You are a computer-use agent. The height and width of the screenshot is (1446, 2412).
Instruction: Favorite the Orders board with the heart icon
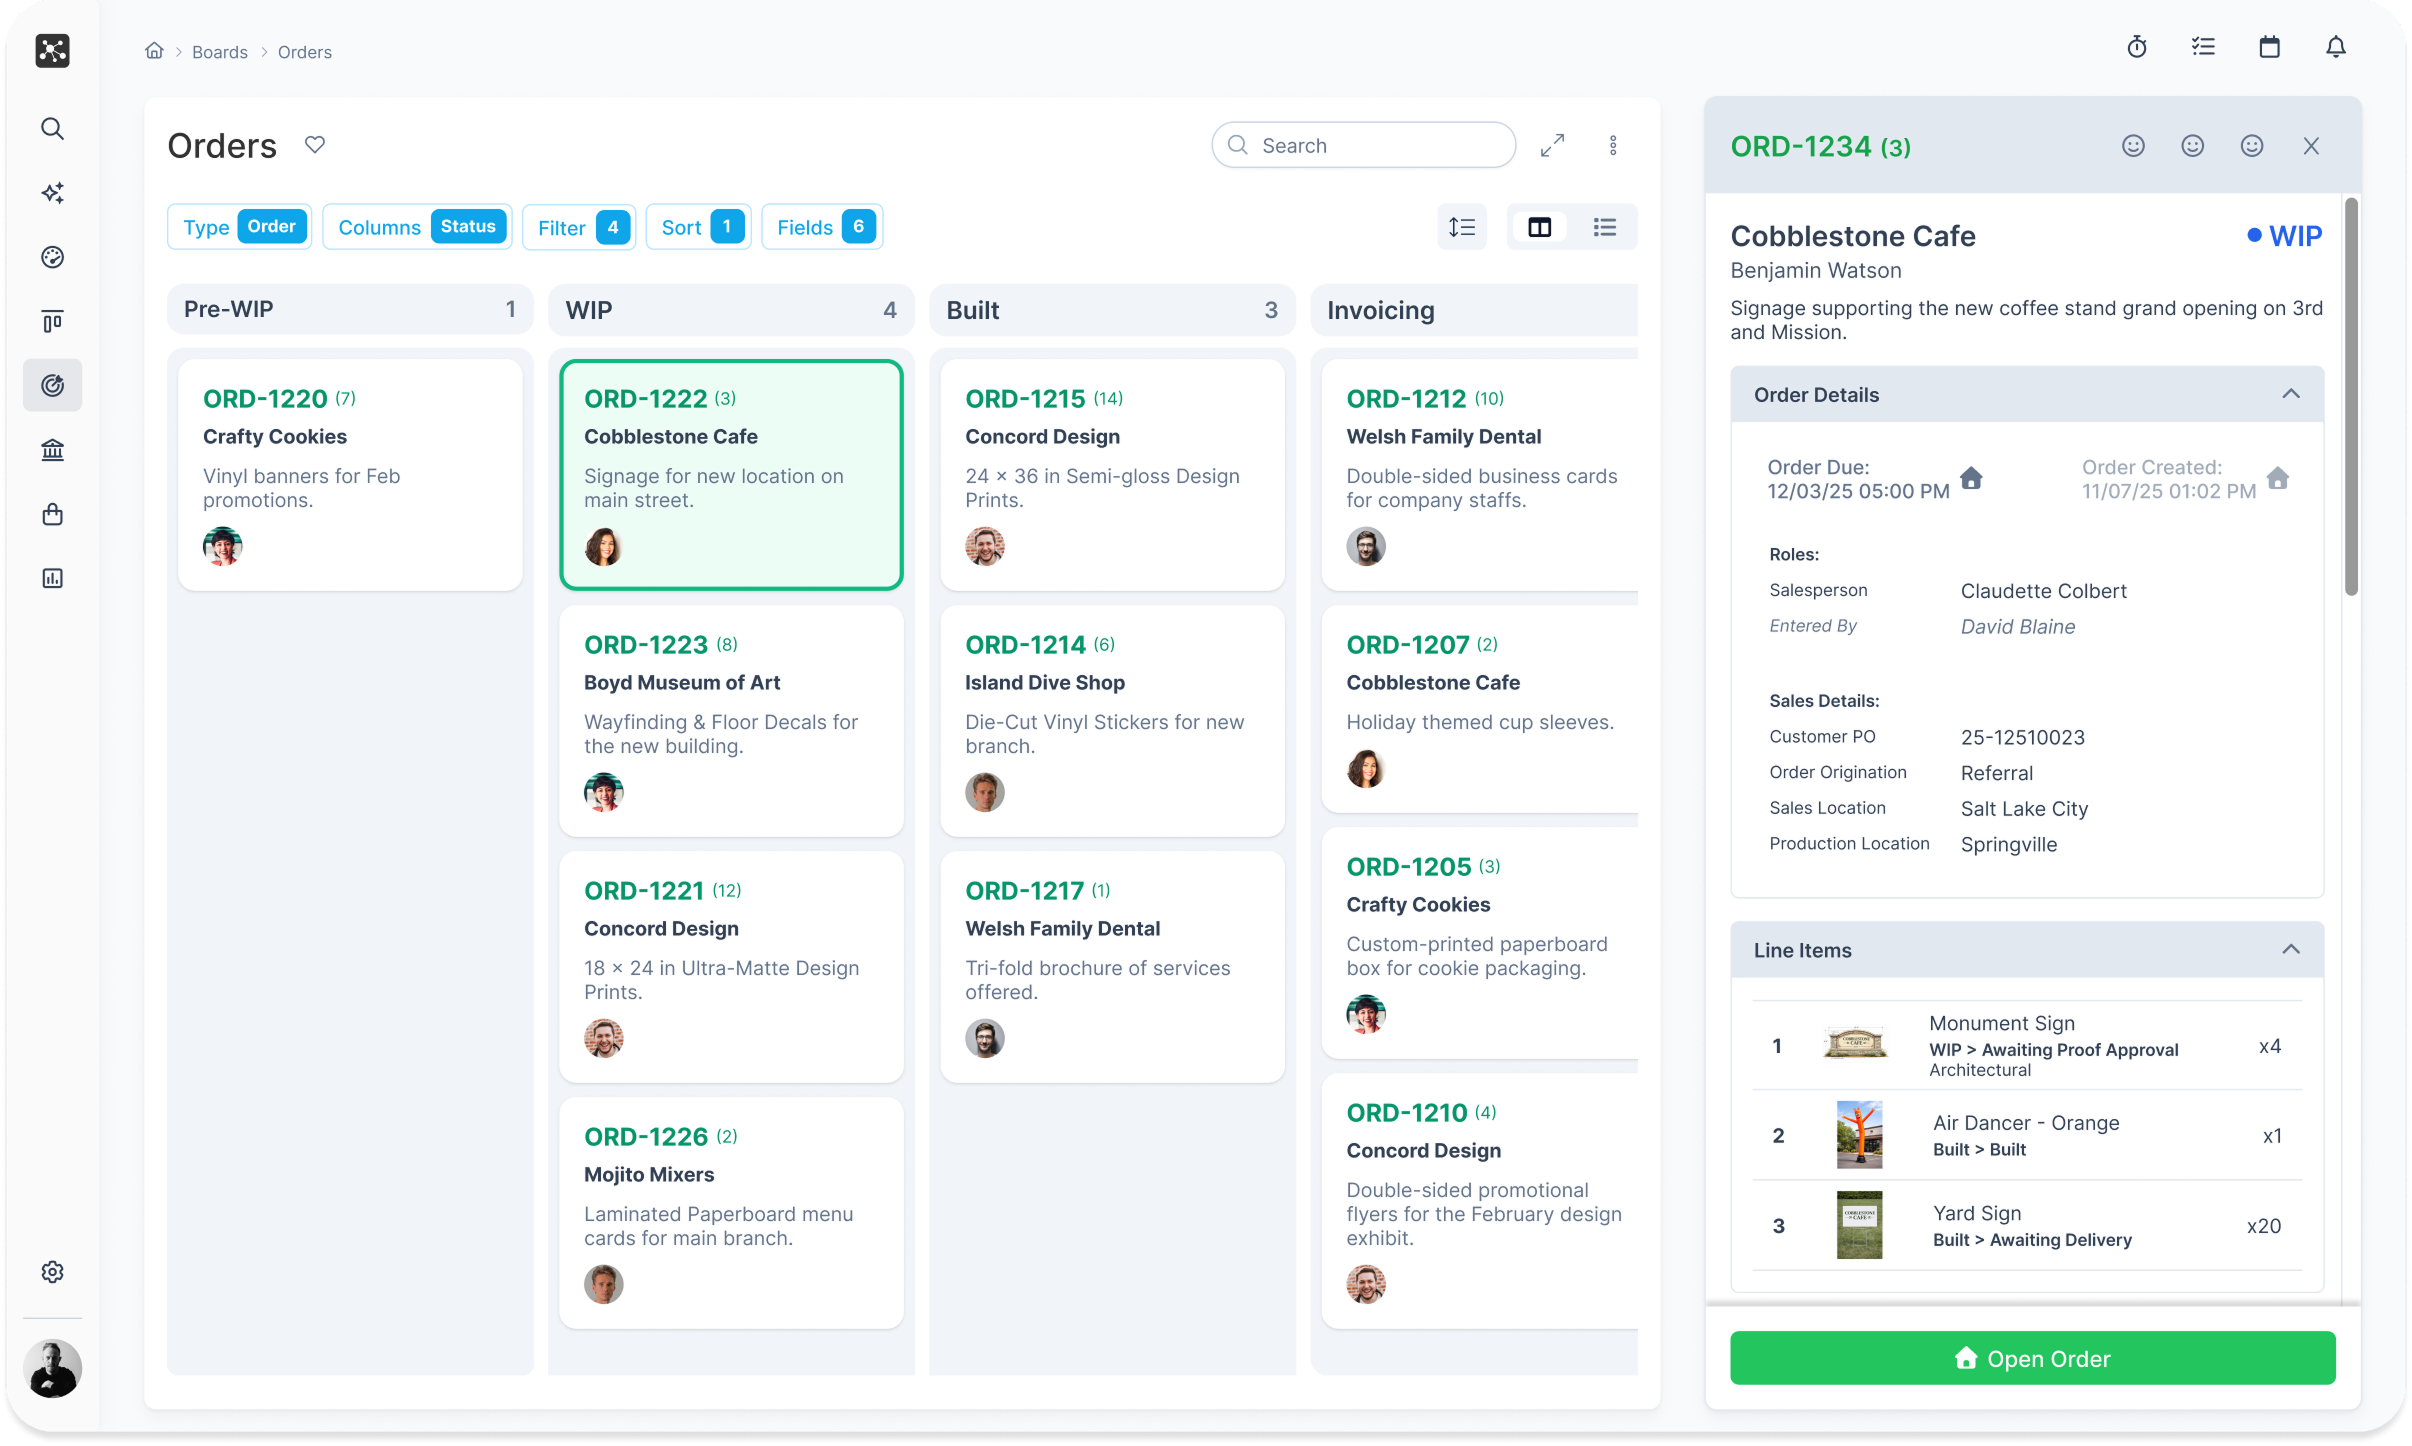315,145
